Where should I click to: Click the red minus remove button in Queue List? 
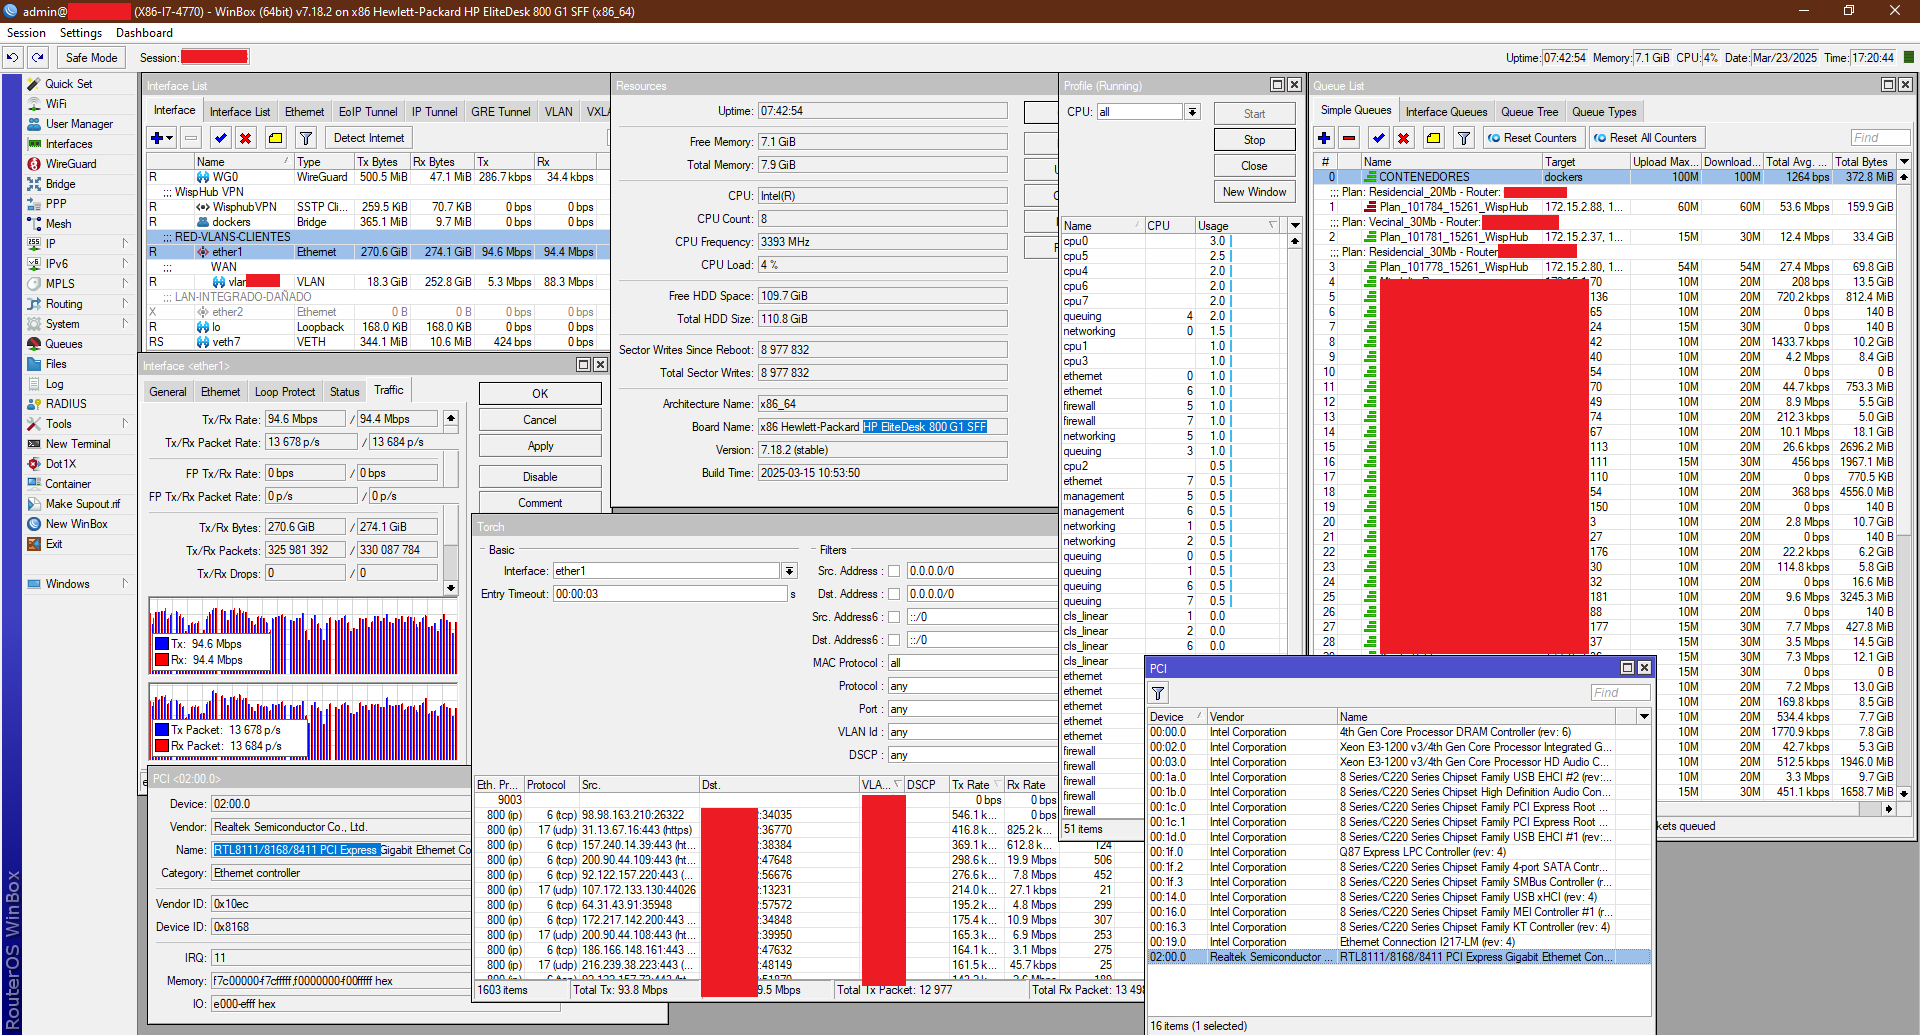point(1349,138)
